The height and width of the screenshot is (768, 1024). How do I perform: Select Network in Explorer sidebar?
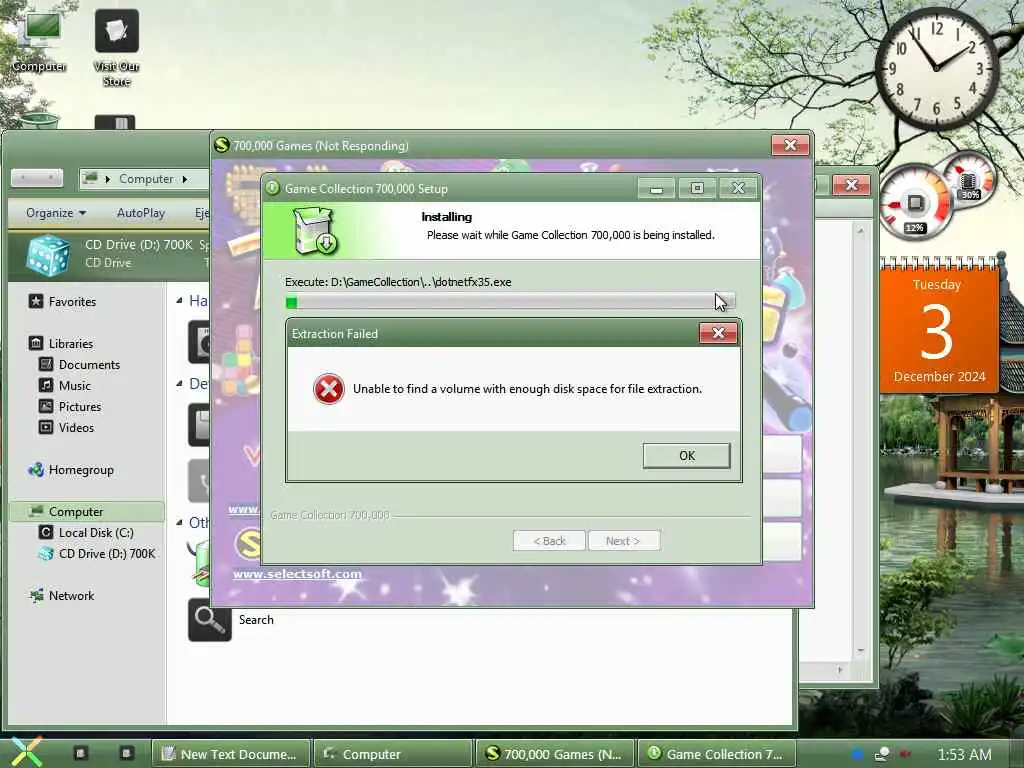tap(71, 596)
